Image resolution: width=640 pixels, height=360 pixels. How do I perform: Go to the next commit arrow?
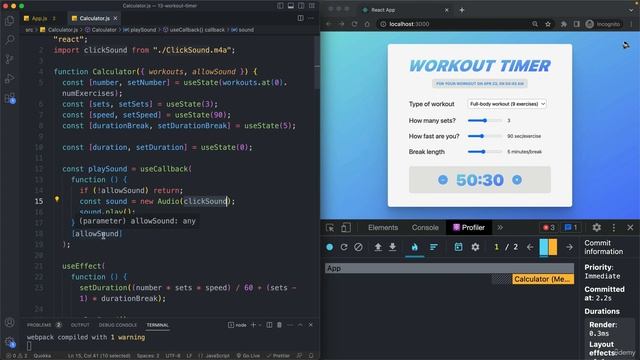[569, 247]
